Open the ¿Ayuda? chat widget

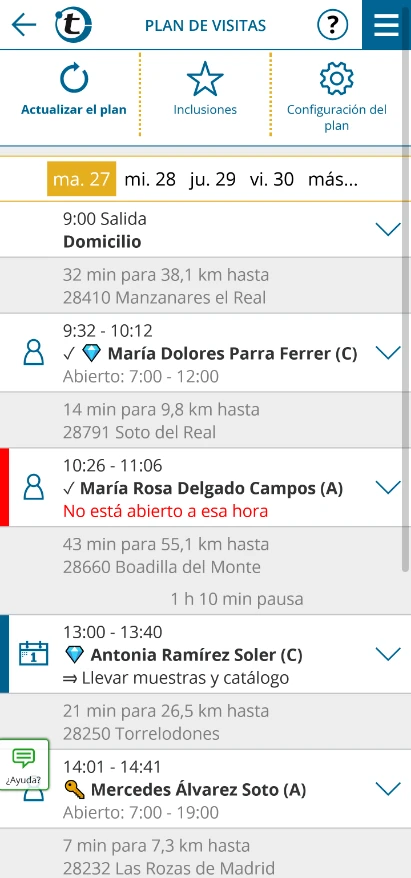point(24,765)
